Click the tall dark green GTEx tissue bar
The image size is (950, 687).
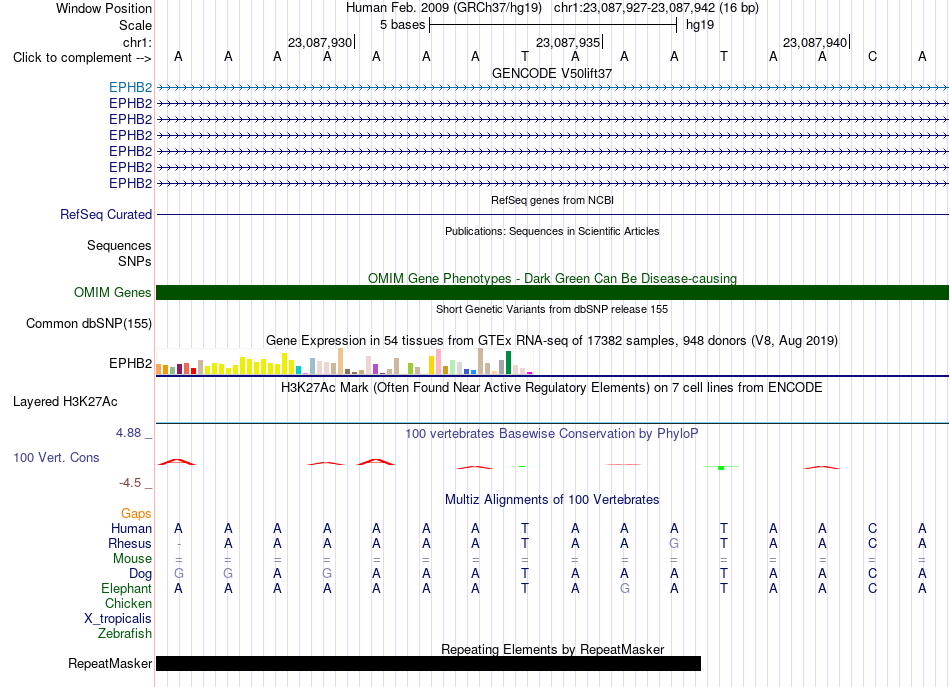click(508, 362)
